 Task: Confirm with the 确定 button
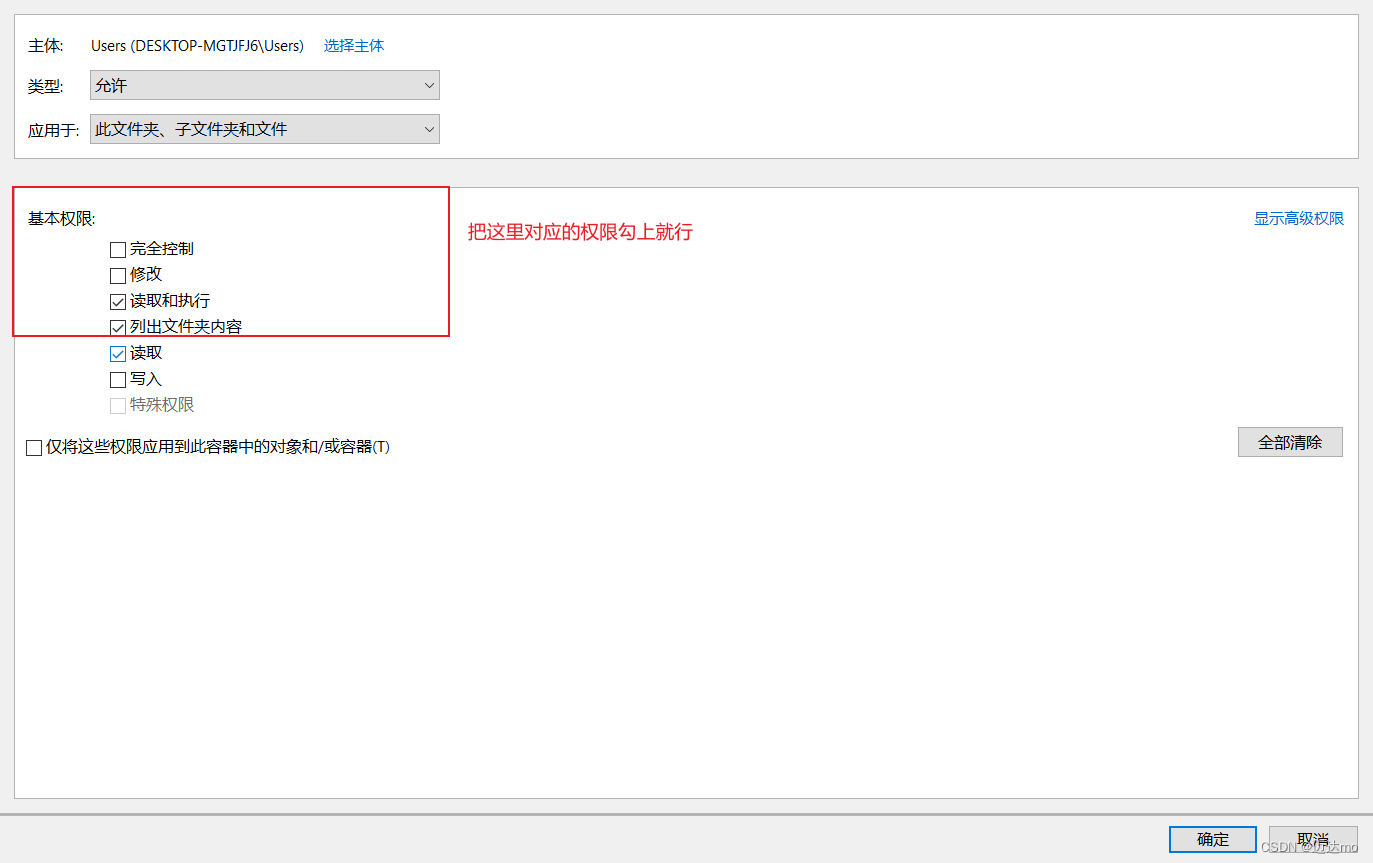[1213, 840]
